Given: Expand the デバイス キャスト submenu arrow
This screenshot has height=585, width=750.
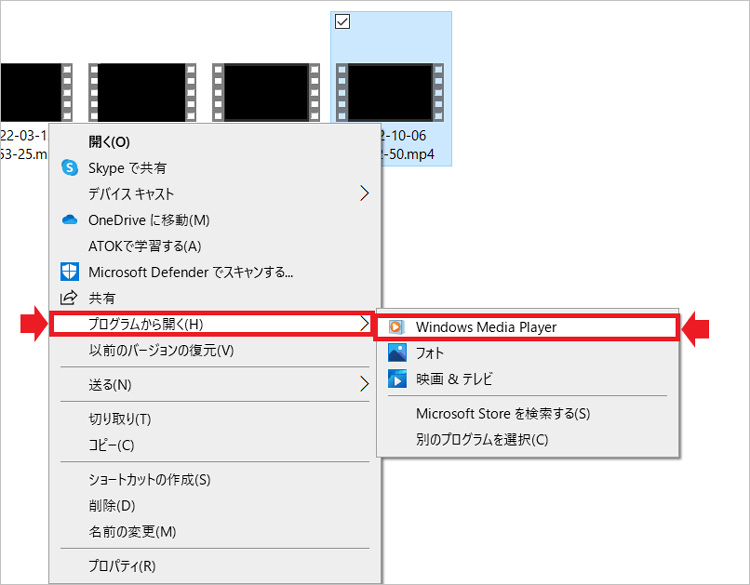Looking at the screenshot, I should pos(364,194).
